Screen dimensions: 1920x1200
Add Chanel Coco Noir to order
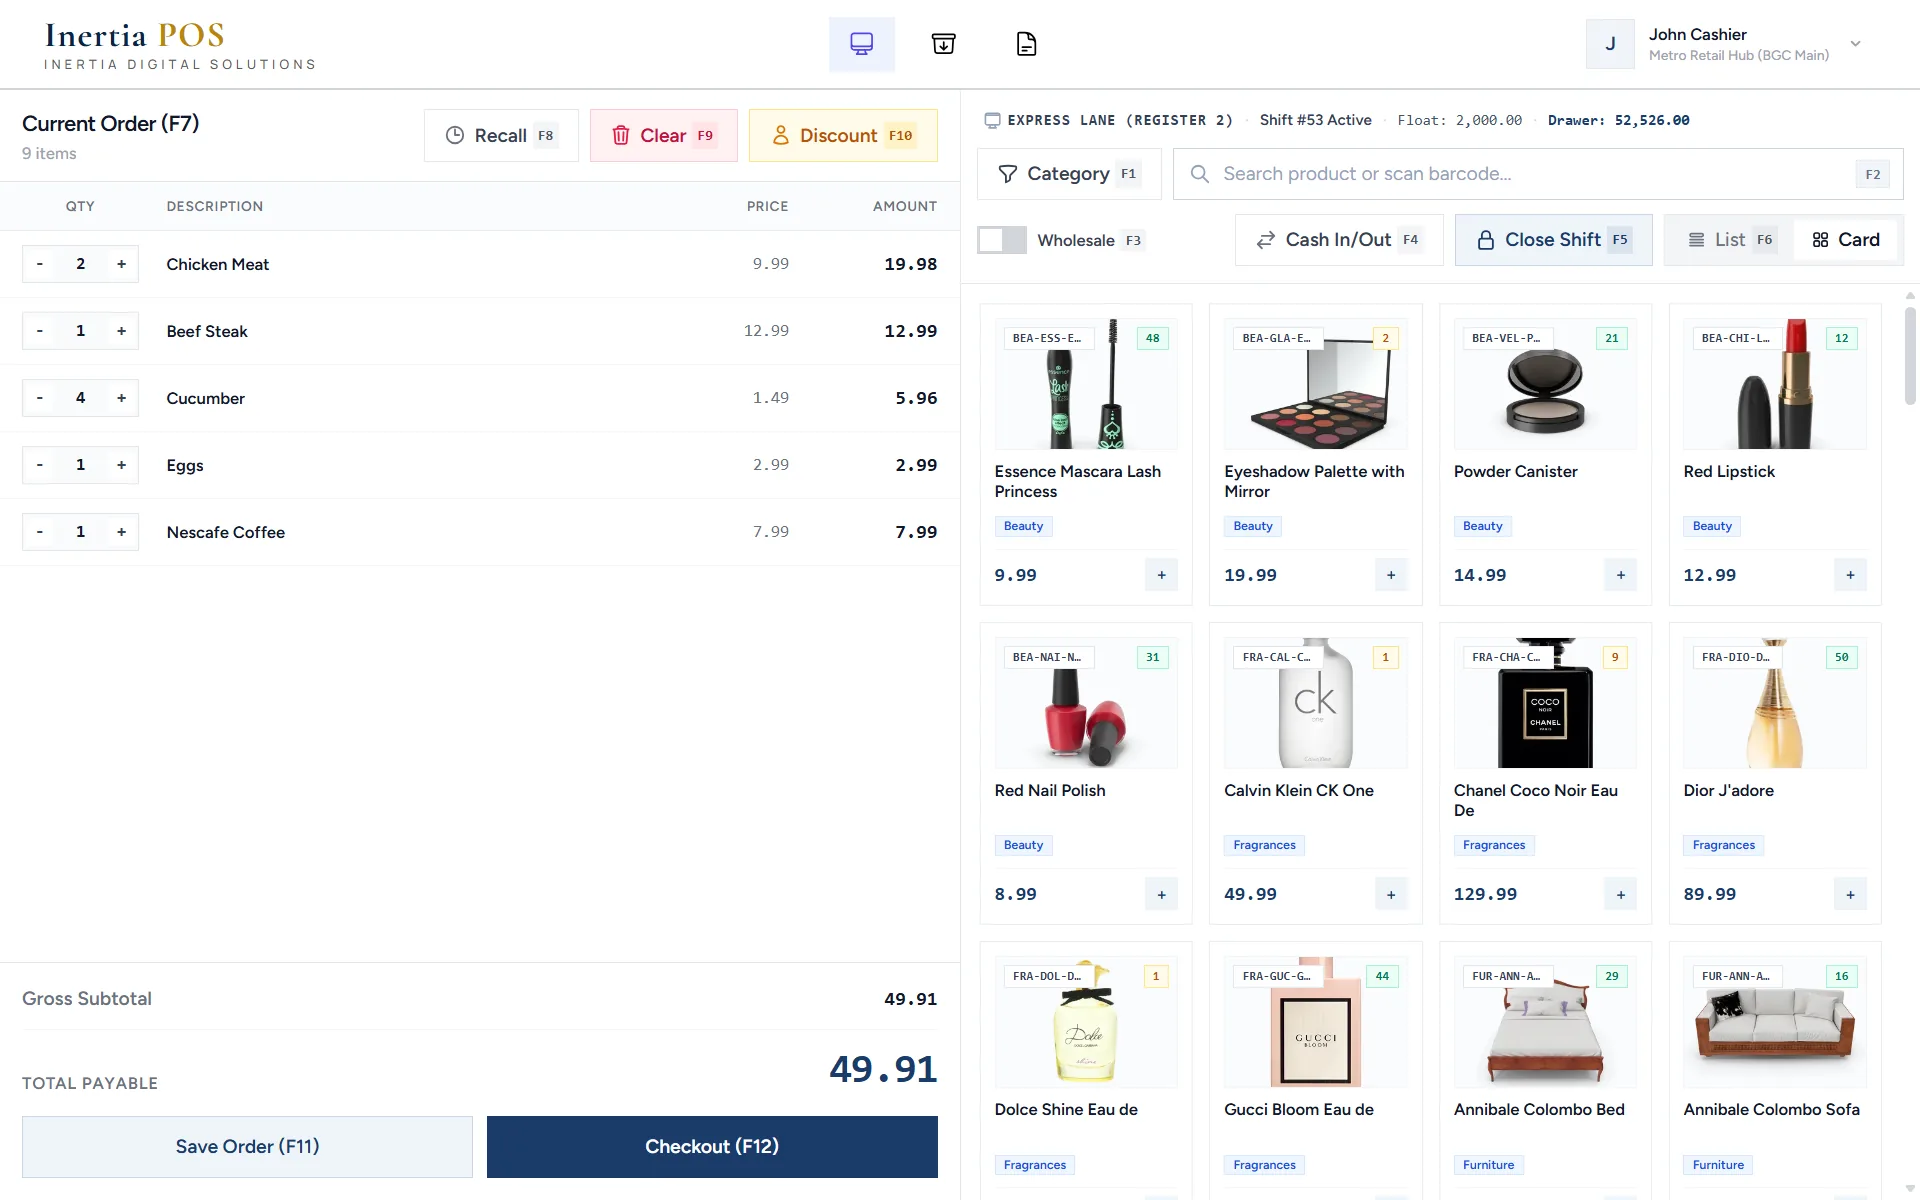coord(1621,894)
